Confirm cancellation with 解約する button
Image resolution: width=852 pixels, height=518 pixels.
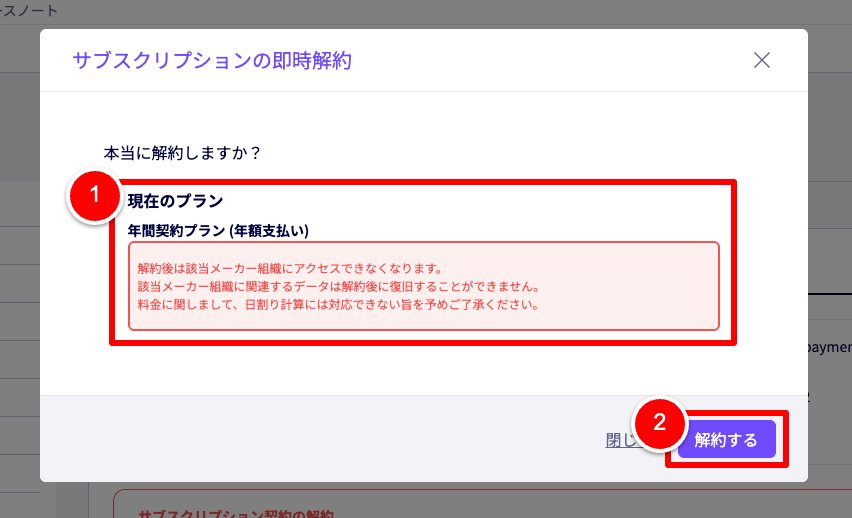pos(726,439)
